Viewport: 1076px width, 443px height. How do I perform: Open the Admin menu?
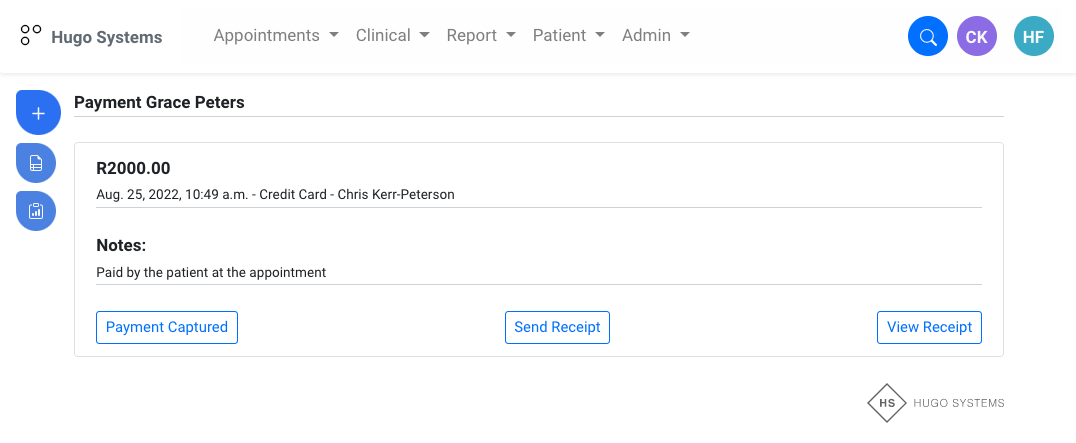click(656, 36)
